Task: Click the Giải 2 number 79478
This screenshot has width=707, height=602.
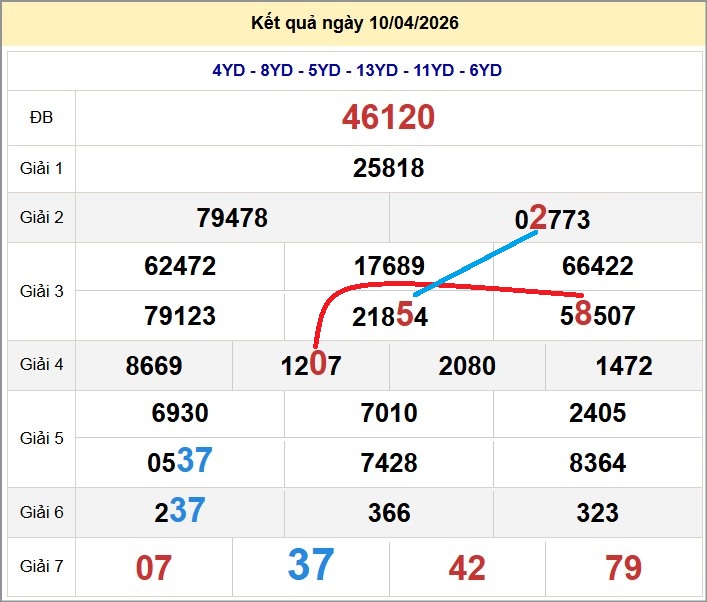Action: pos(232,218)
